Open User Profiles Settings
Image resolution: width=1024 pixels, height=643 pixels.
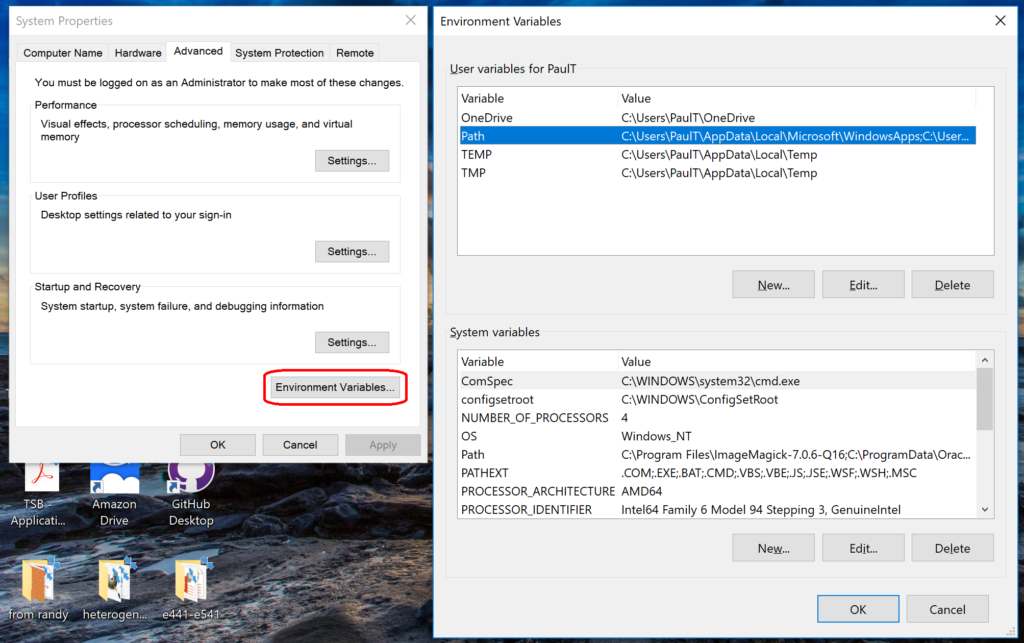click(352, 251)
